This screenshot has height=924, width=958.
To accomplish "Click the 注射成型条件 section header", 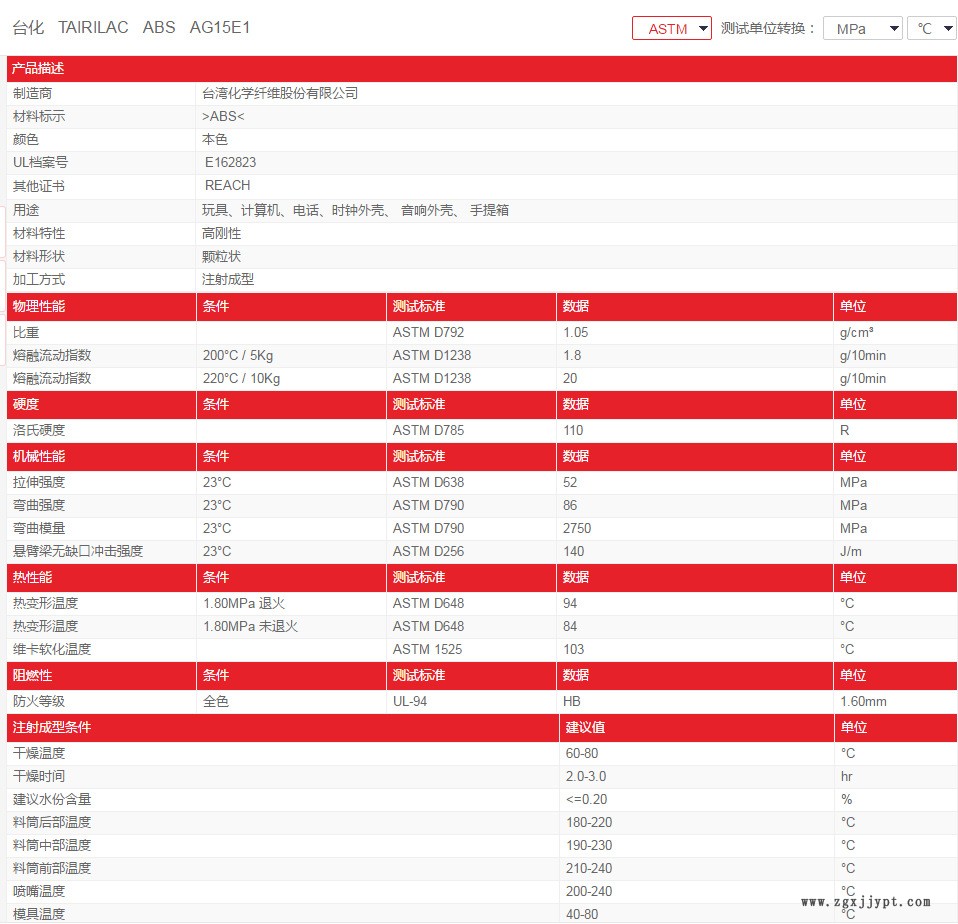I will 51,727.
